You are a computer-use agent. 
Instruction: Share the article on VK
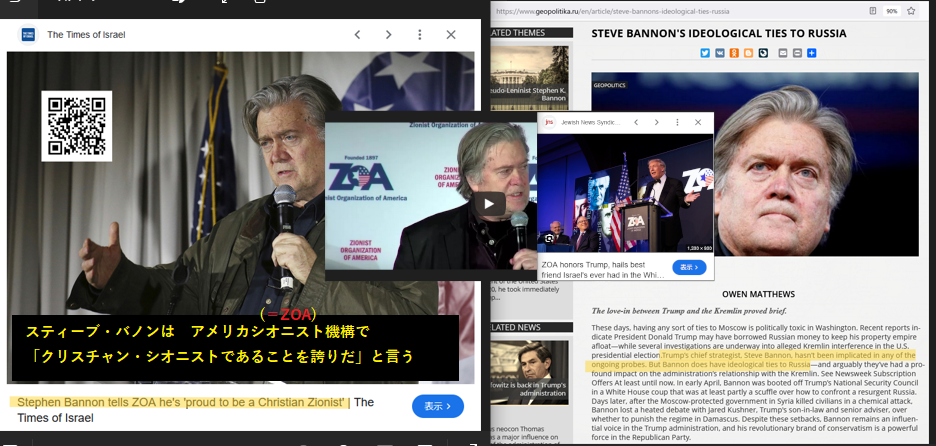(720, 52)
